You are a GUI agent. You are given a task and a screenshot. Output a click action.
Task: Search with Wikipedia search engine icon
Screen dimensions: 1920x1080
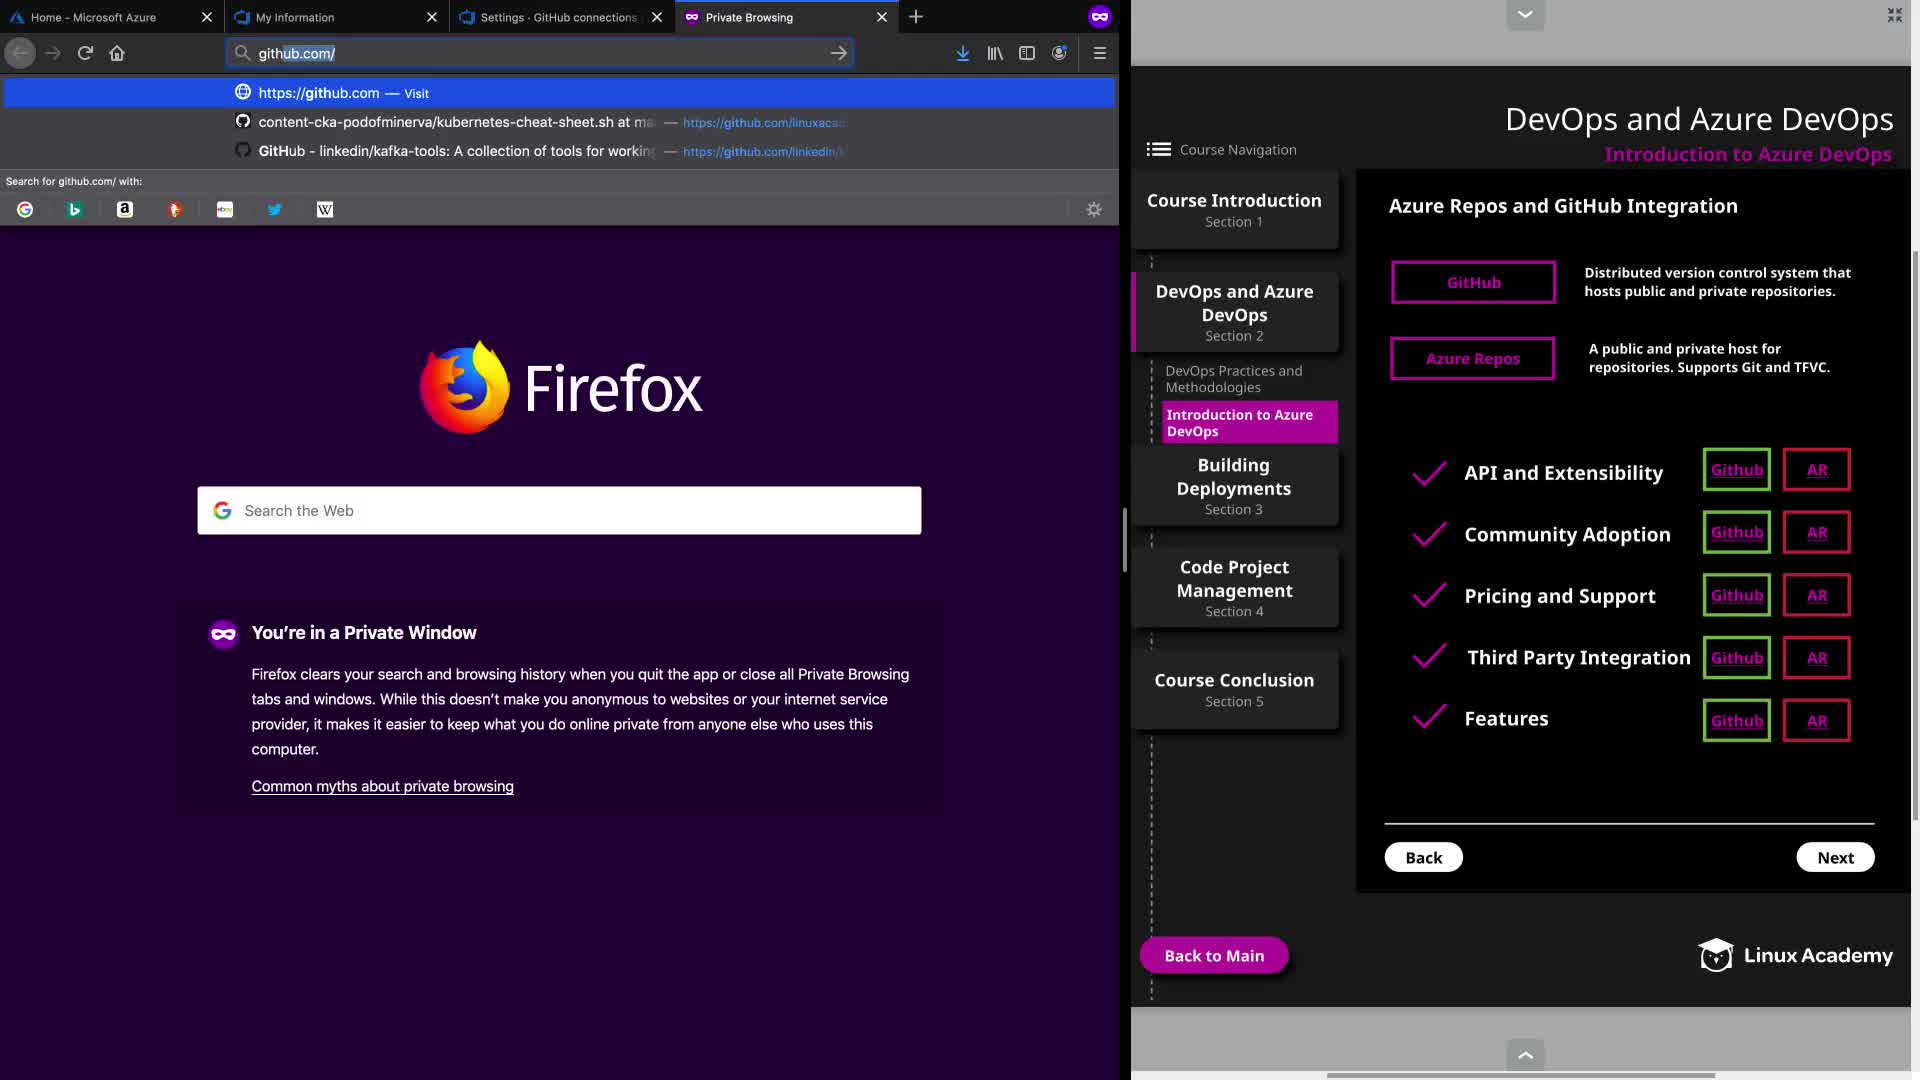click(x=325, y=210)
